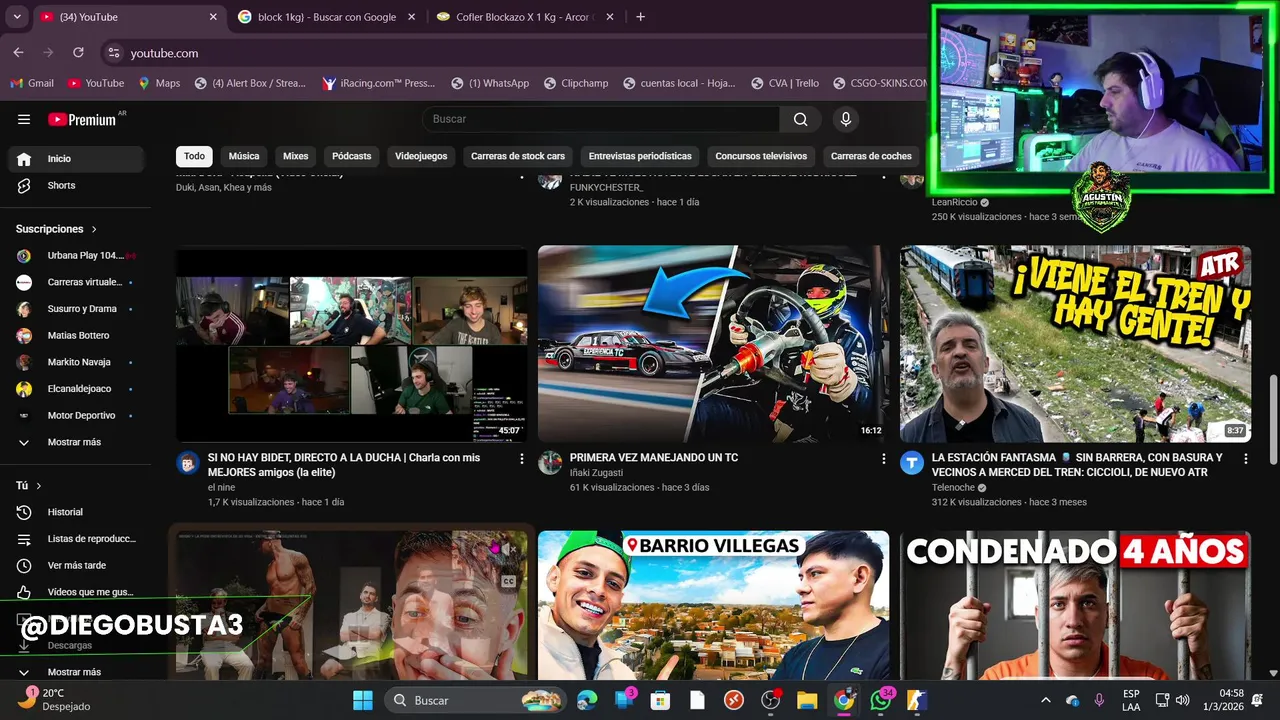This screenshot has width=1280, height=720.
Task: Select the Mixes filter chip
Action: (x=295, y=156)
